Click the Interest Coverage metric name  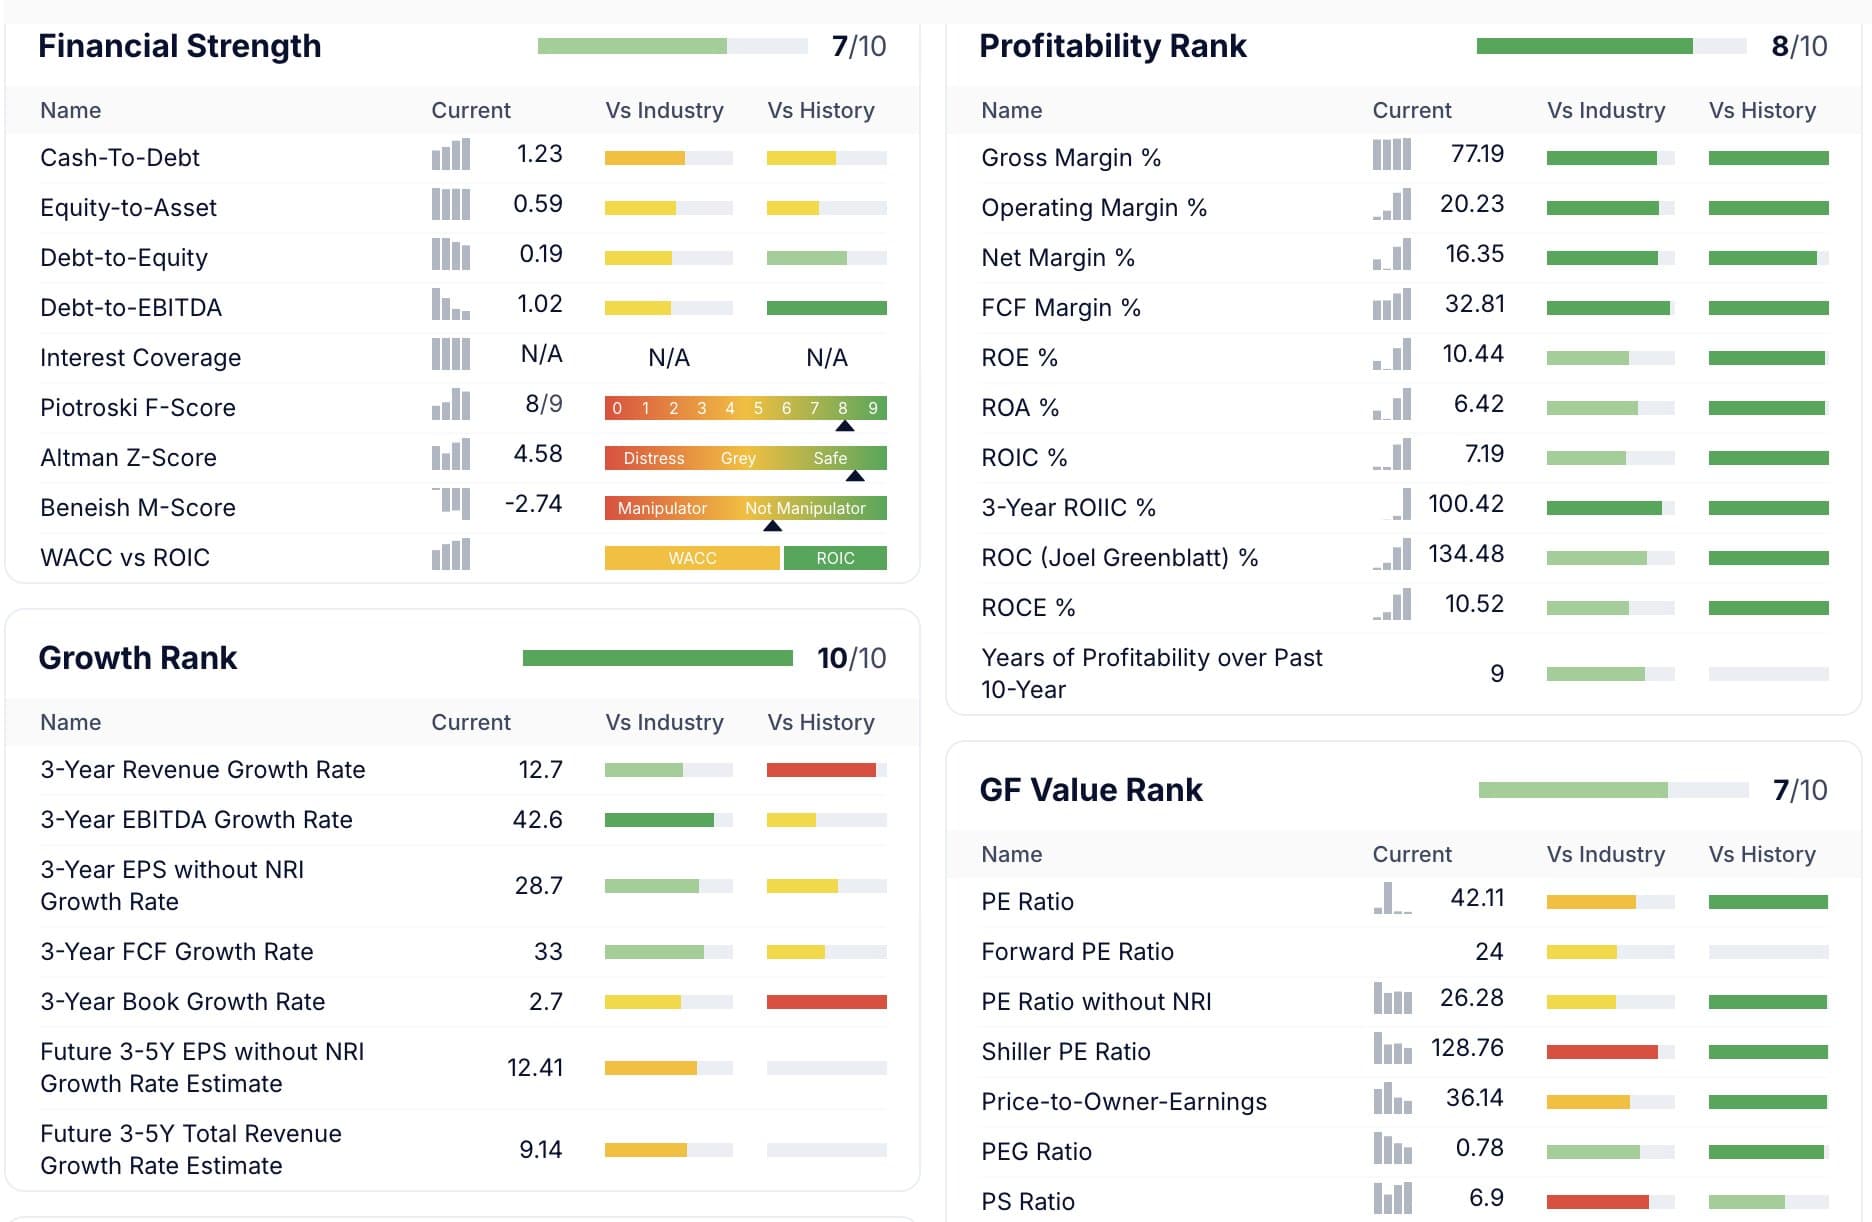(x=140, y=358)
